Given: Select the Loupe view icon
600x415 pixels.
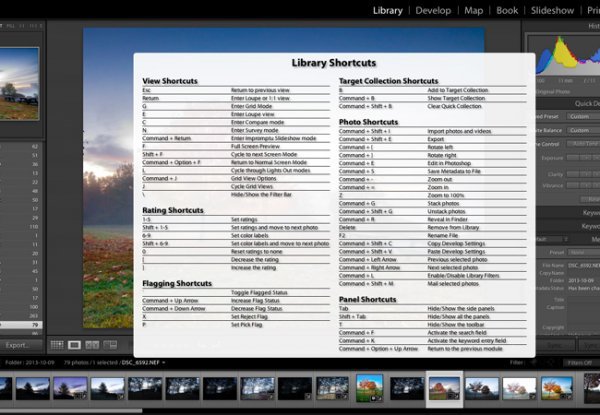Looking at the screenshot, I should pyautogui.click(x=74, y=345).
